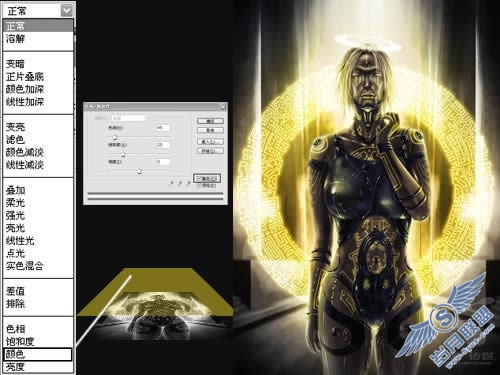Select the add-to-sample eyedropper icon

click(x=180, y=183)
